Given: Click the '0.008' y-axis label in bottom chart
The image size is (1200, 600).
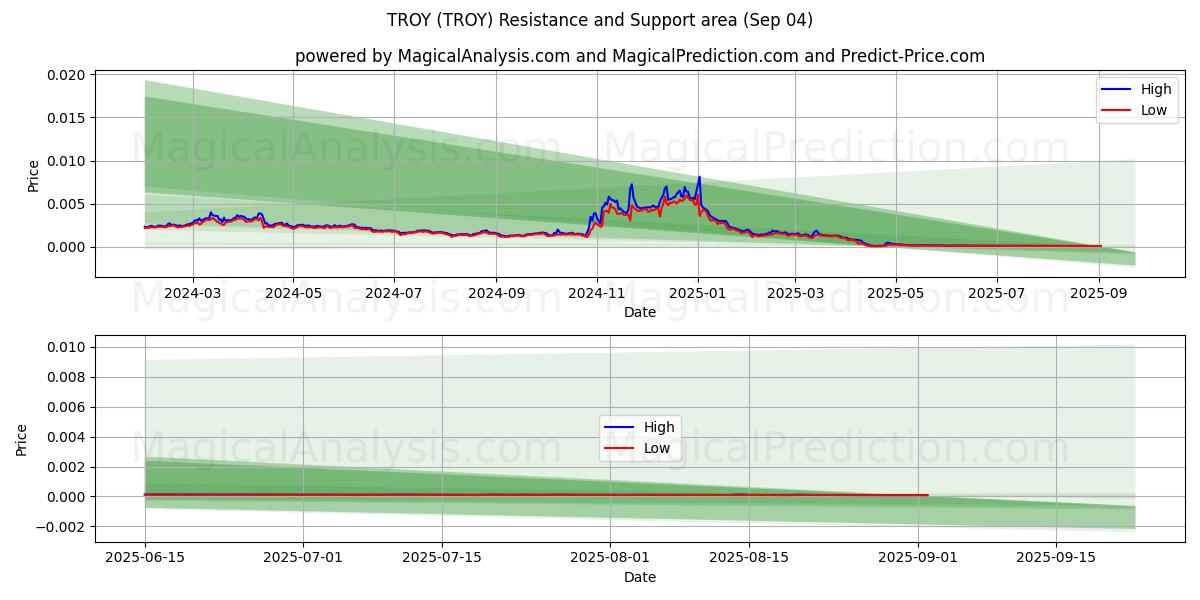Looking at the screenshot, I should coord(68,377).
